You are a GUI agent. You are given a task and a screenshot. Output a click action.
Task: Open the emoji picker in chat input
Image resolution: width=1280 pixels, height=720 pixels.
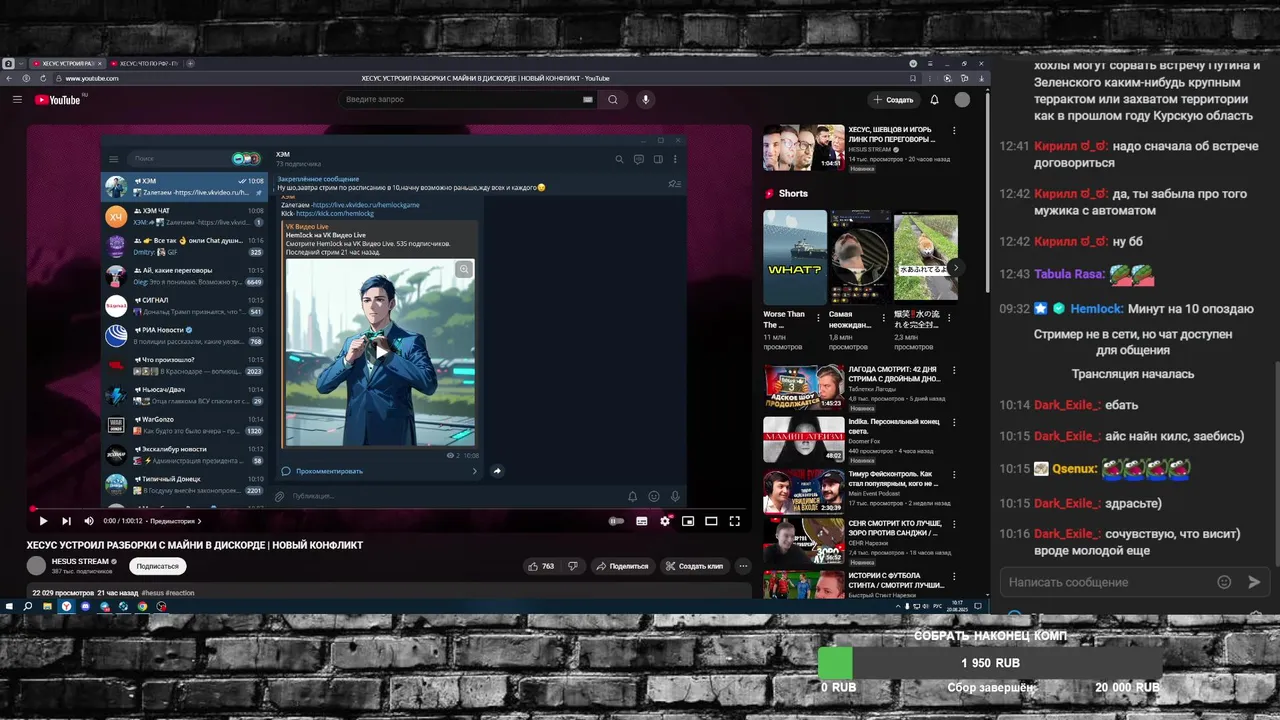point(1224,582)
